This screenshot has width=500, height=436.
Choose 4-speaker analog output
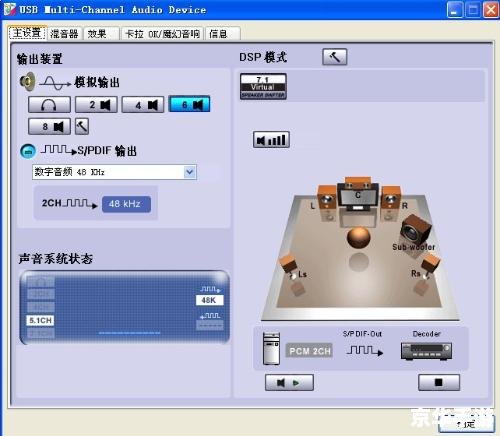pos(143,105)
